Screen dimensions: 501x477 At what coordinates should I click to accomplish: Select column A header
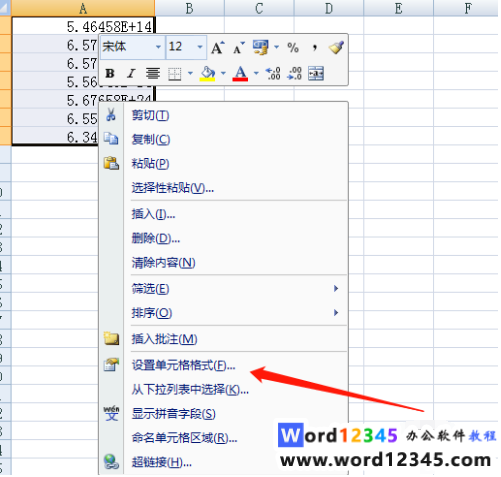tap(83, 8)
